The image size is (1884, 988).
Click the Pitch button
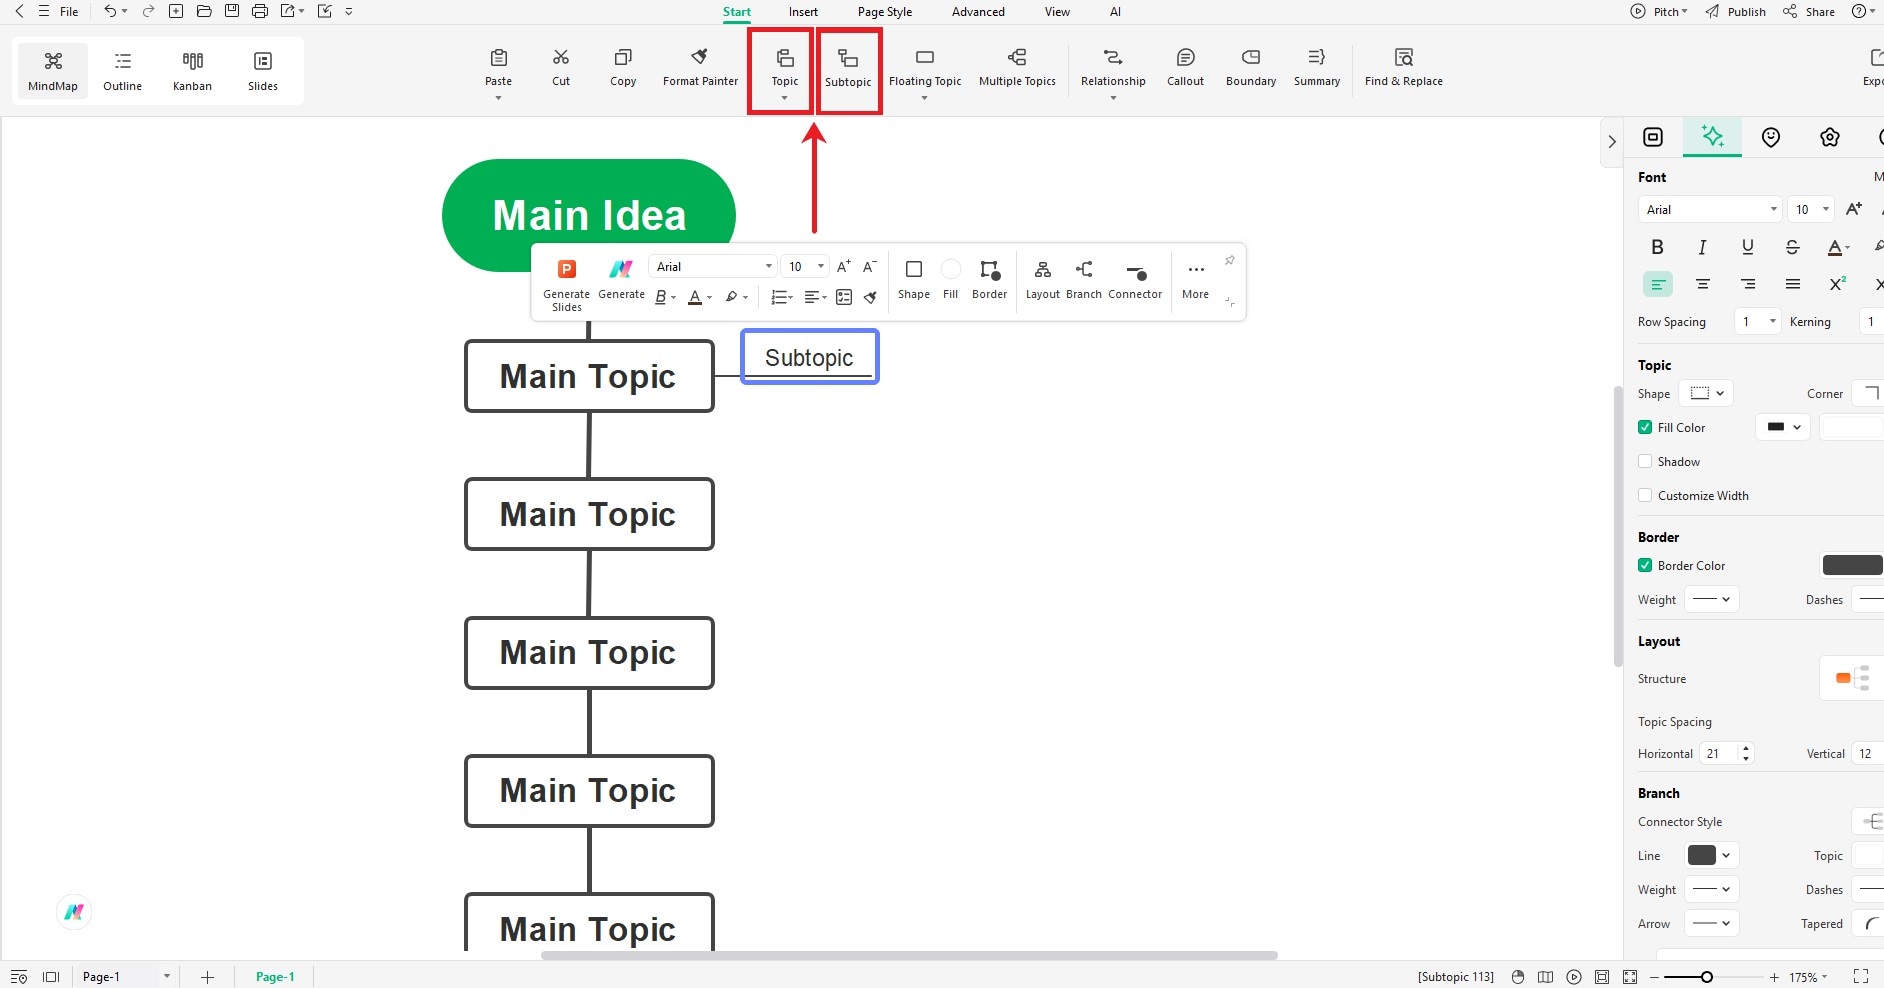tap(1659, 12)
